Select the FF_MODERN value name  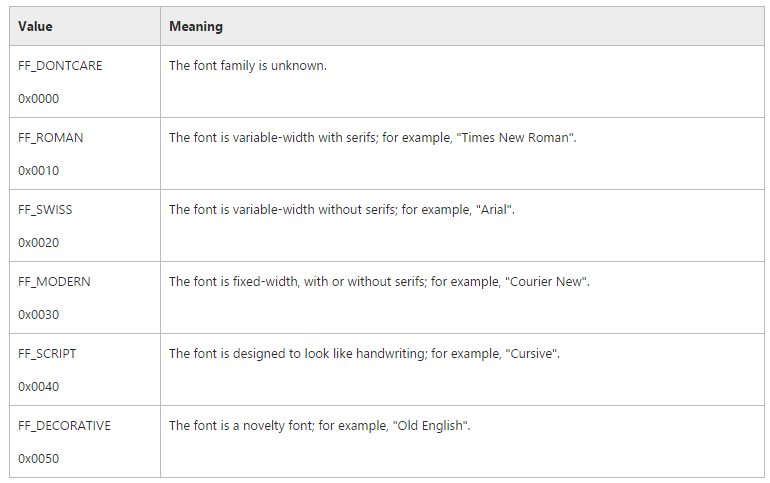(x=54, y=282)
